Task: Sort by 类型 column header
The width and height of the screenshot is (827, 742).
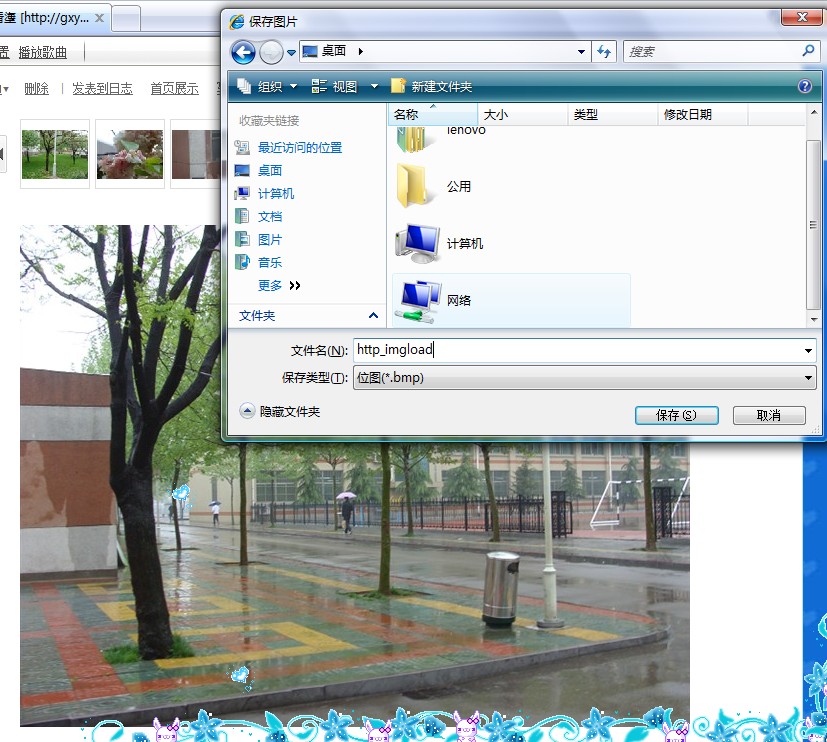Action: 613,114
